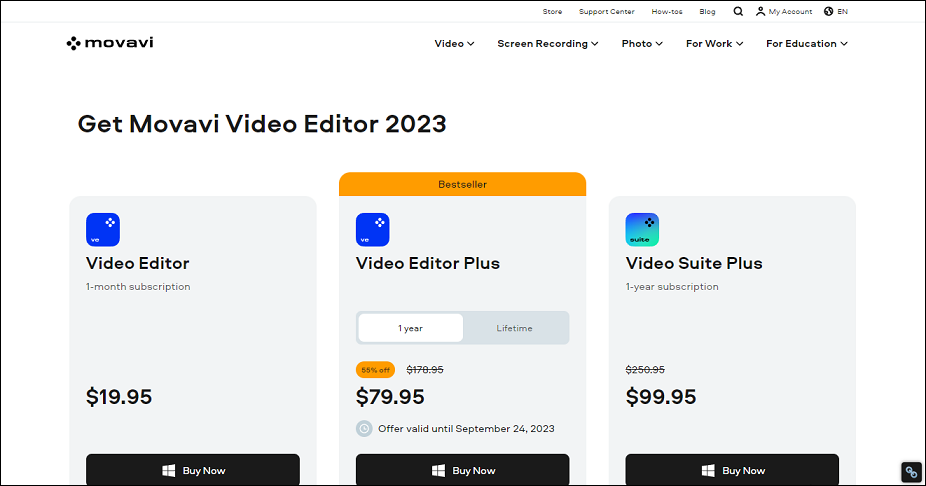Click the globe language icon
The image size is (926, 486).
829,11
